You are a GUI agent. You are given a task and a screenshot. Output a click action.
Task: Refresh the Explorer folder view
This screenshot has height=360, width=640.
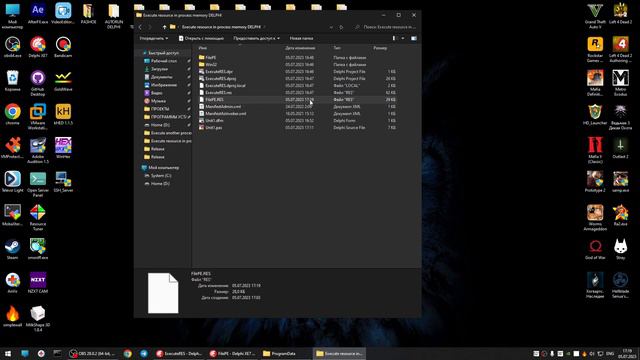(x=341, y=27)
